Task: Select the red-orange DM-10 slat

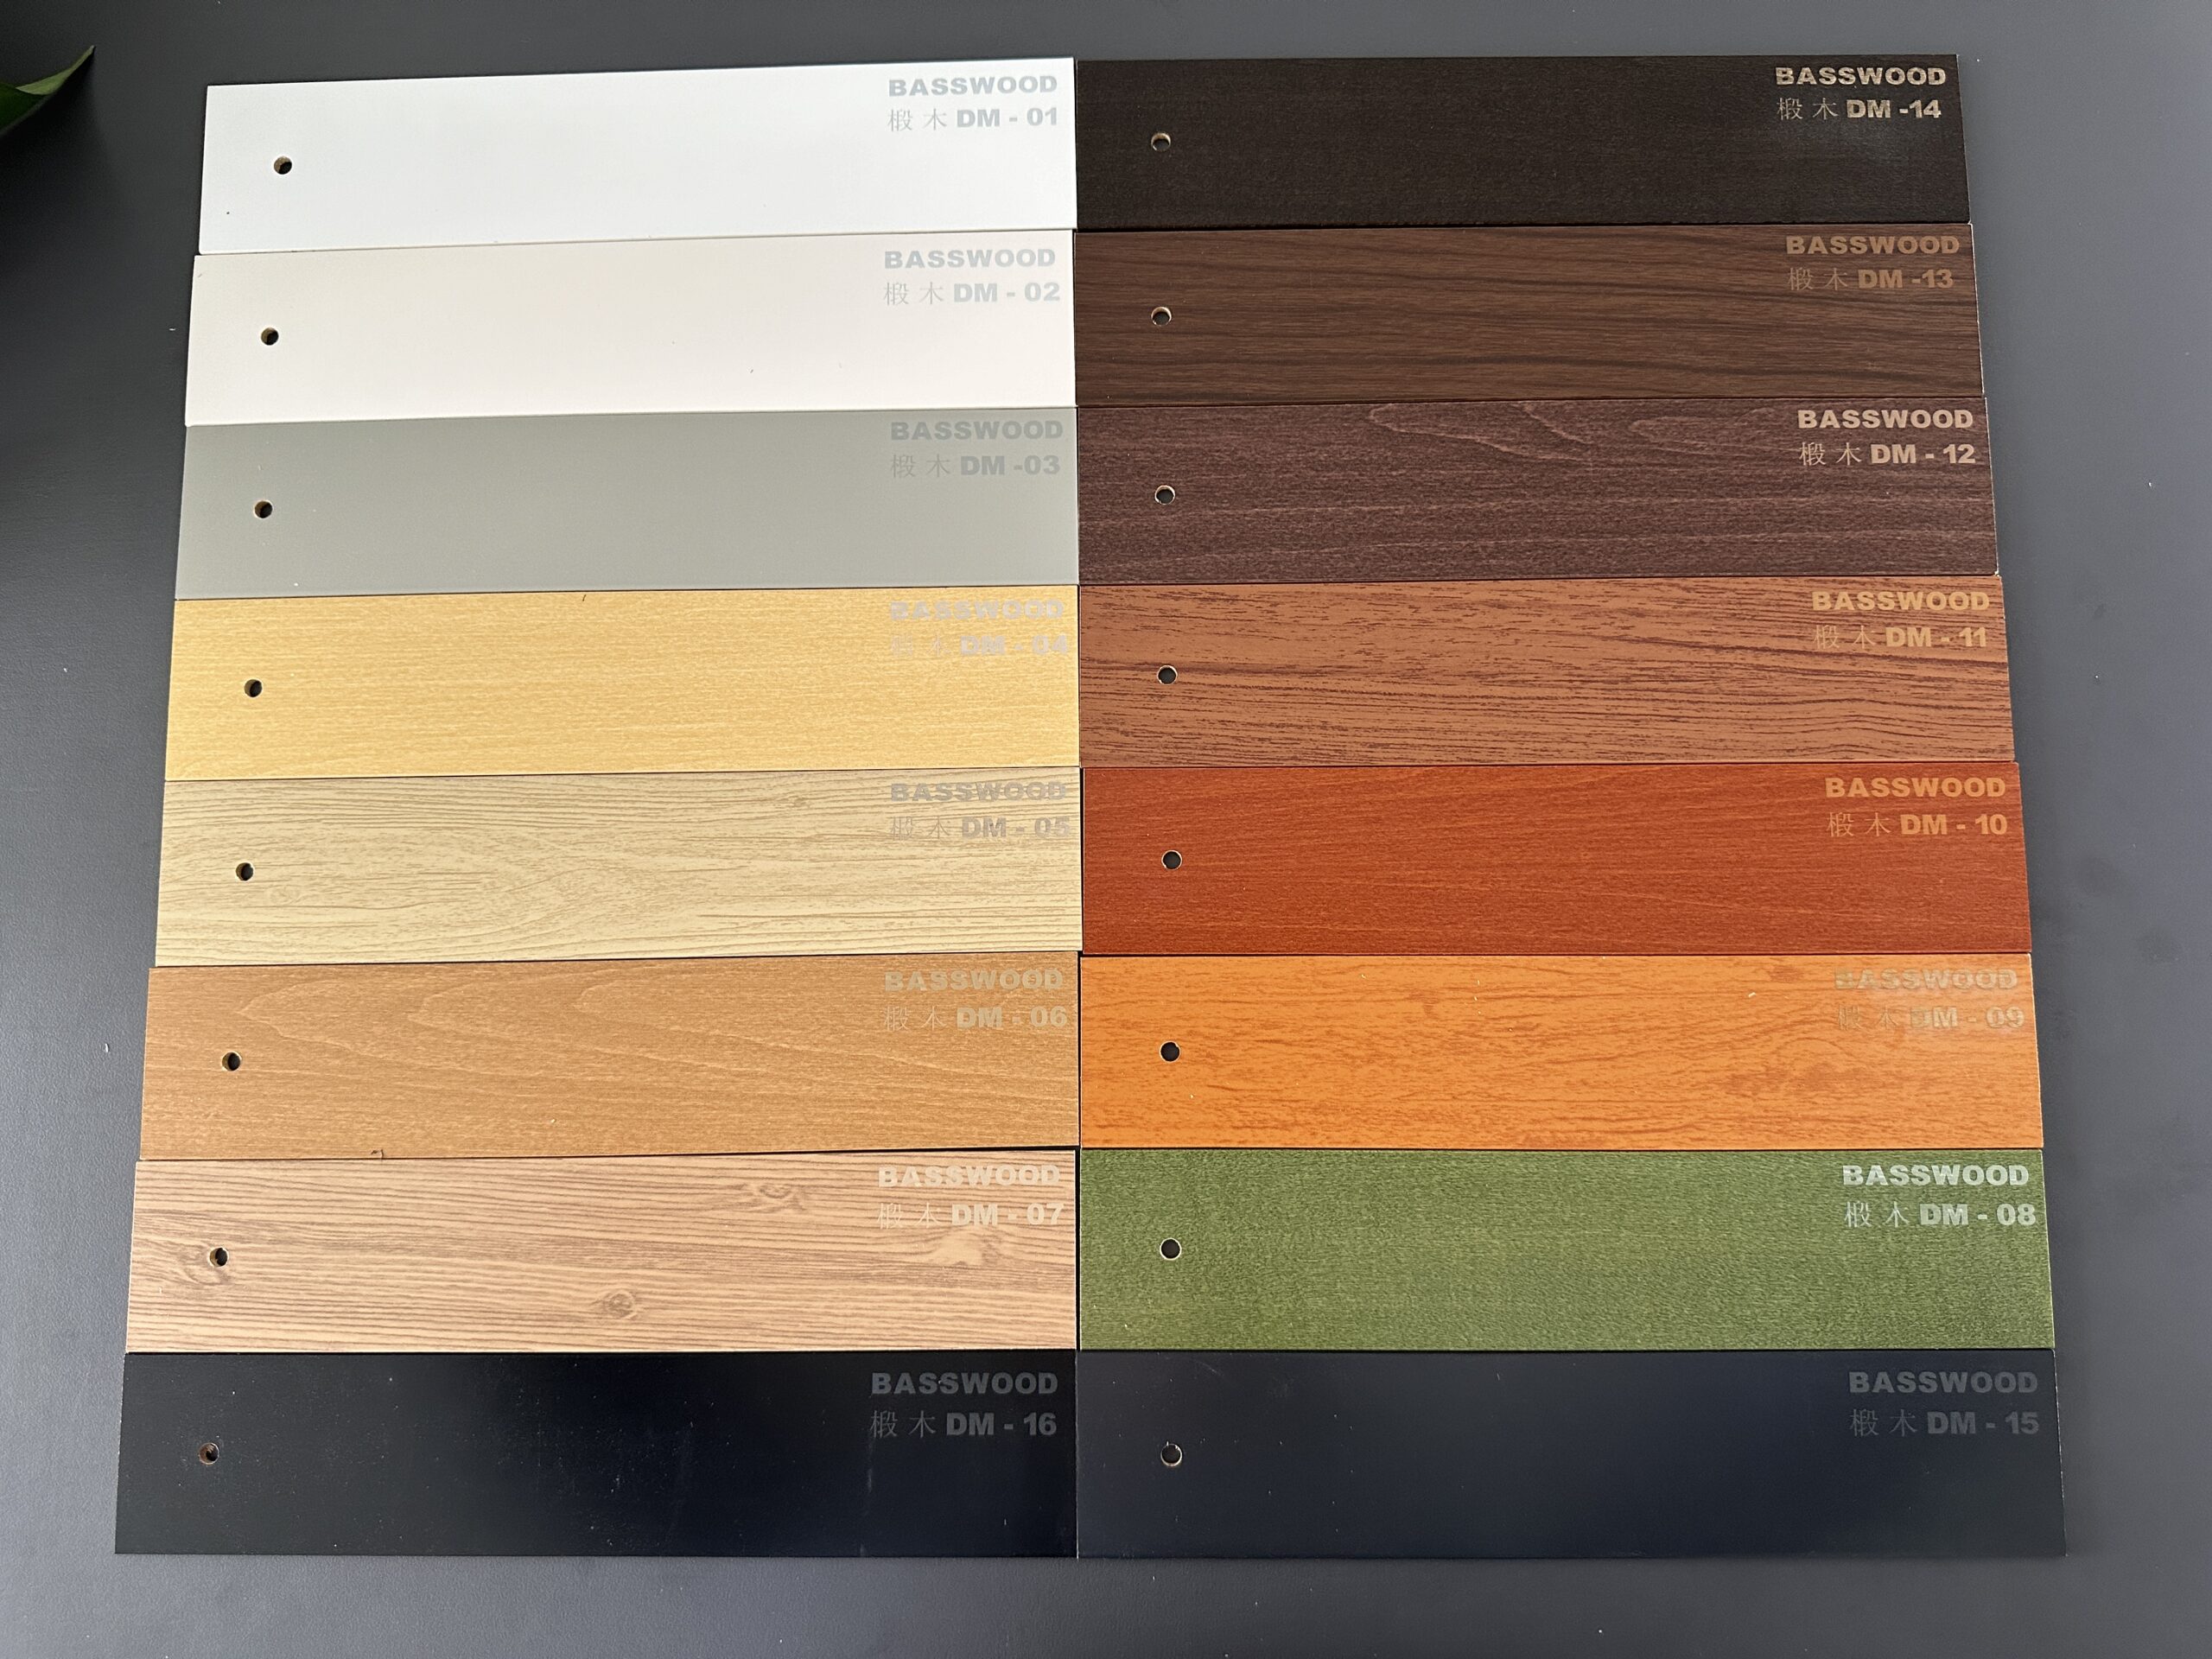Action: 1555,858
